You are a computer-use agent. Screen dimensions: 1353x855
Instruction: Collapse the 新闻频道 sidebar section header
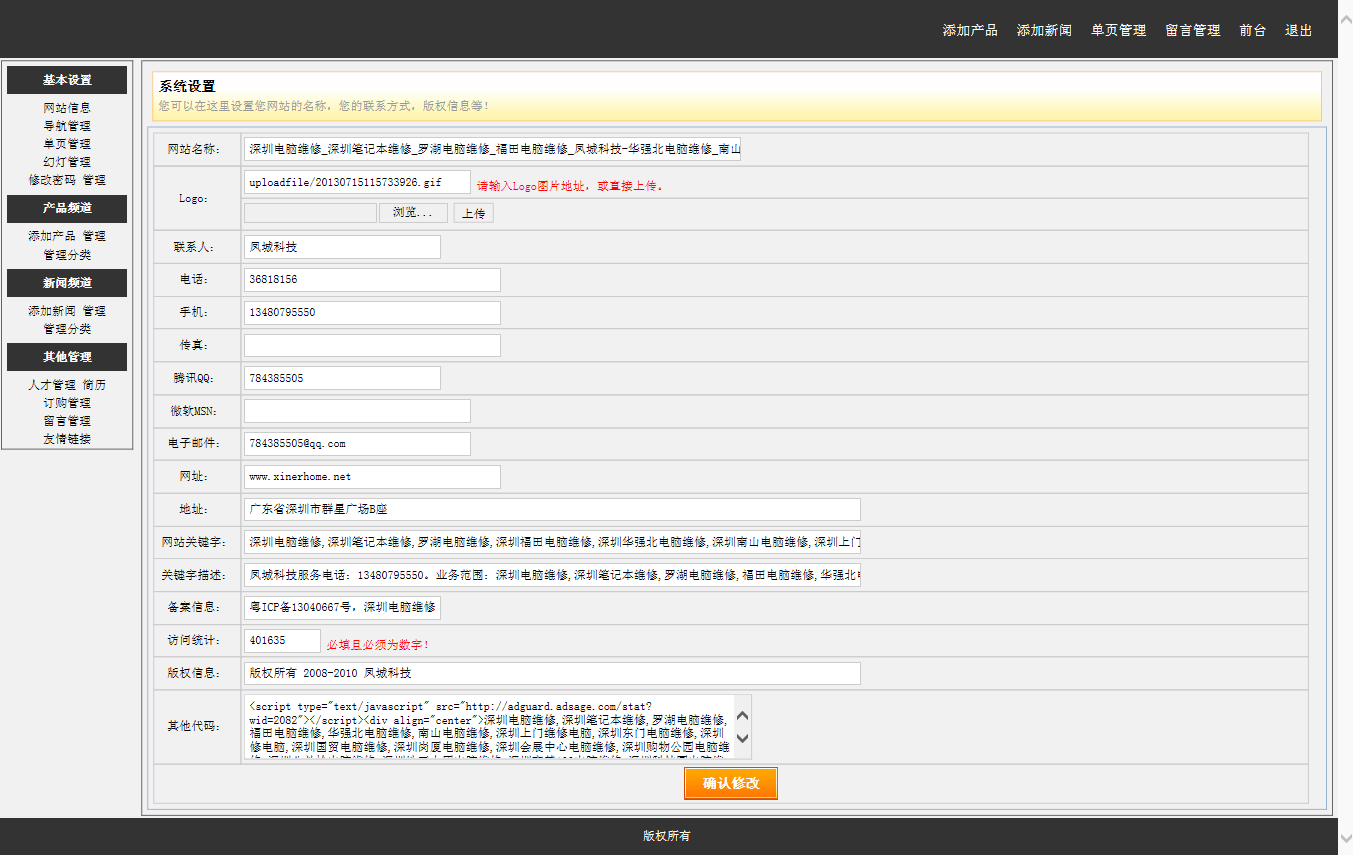point(67,283)
